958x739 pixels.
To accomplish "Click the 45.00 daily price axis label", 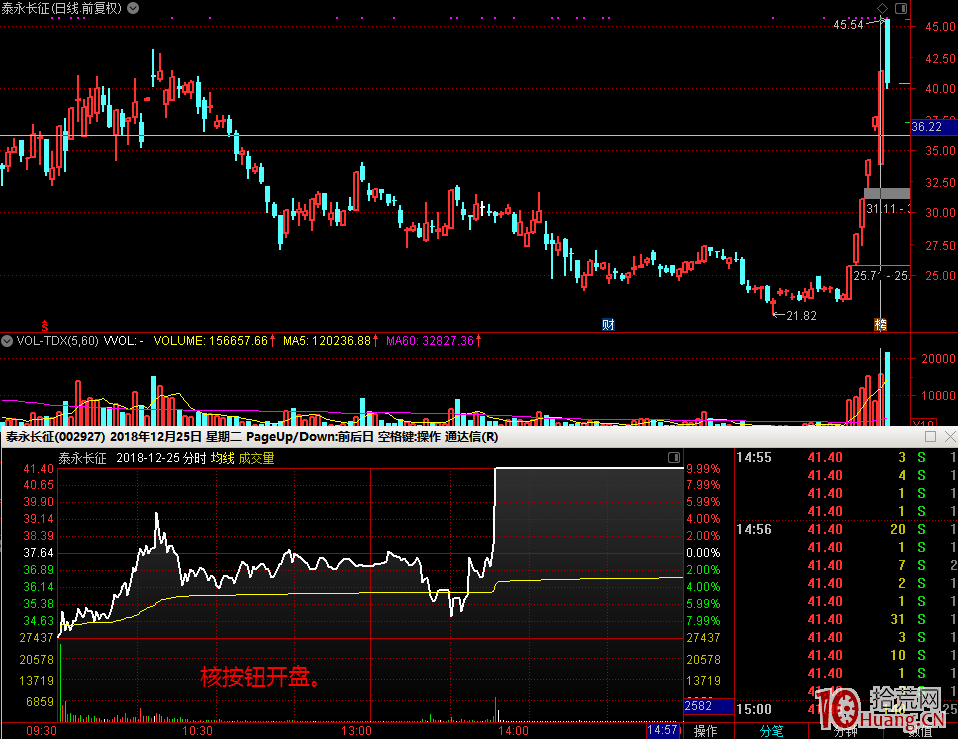I will [x=940, y=26].
